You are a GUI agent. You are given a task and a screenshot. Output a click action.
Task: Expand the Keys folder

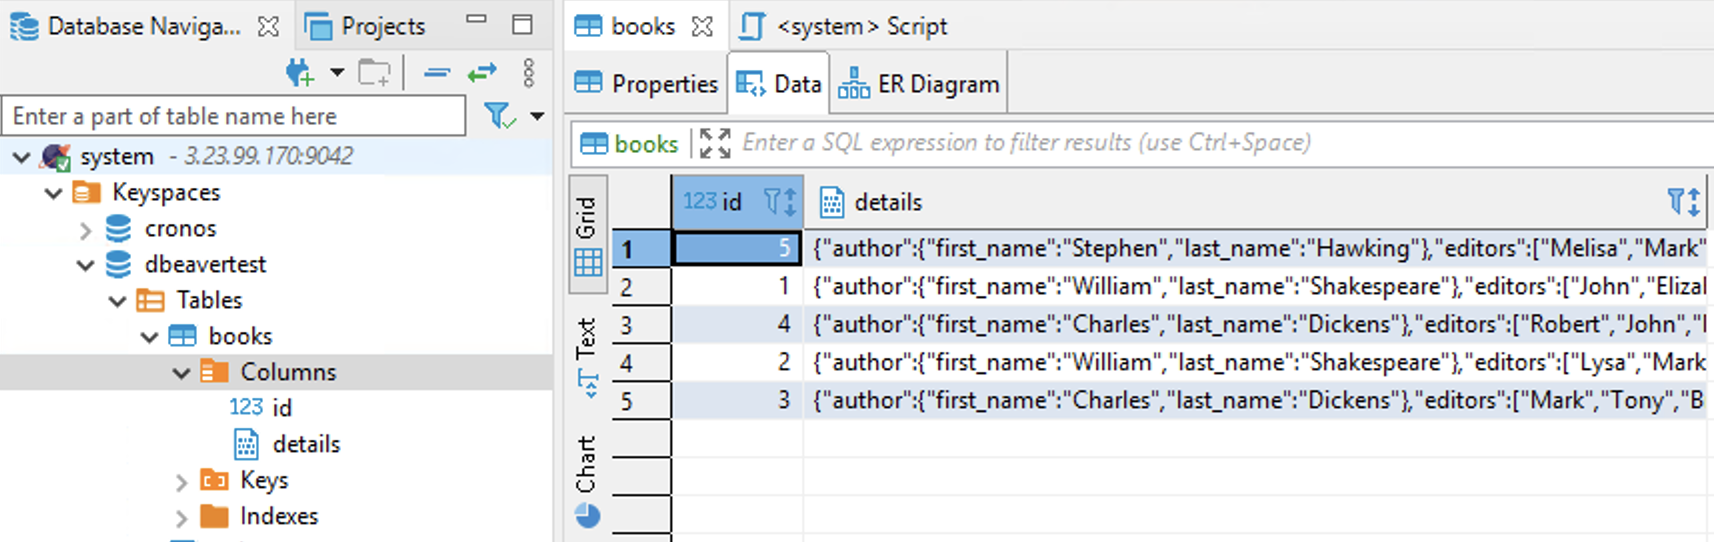(181, 482)
